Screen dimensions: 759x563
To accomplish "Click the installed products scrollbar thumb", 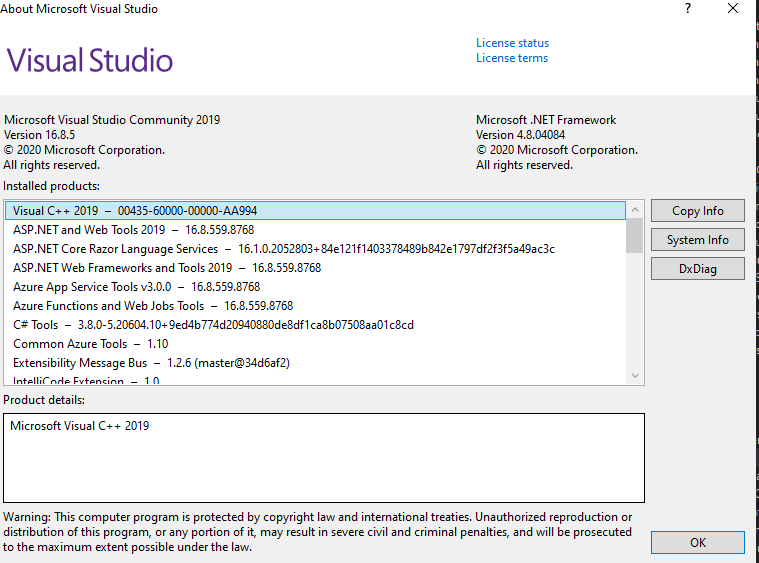I will tap(634, 235).
